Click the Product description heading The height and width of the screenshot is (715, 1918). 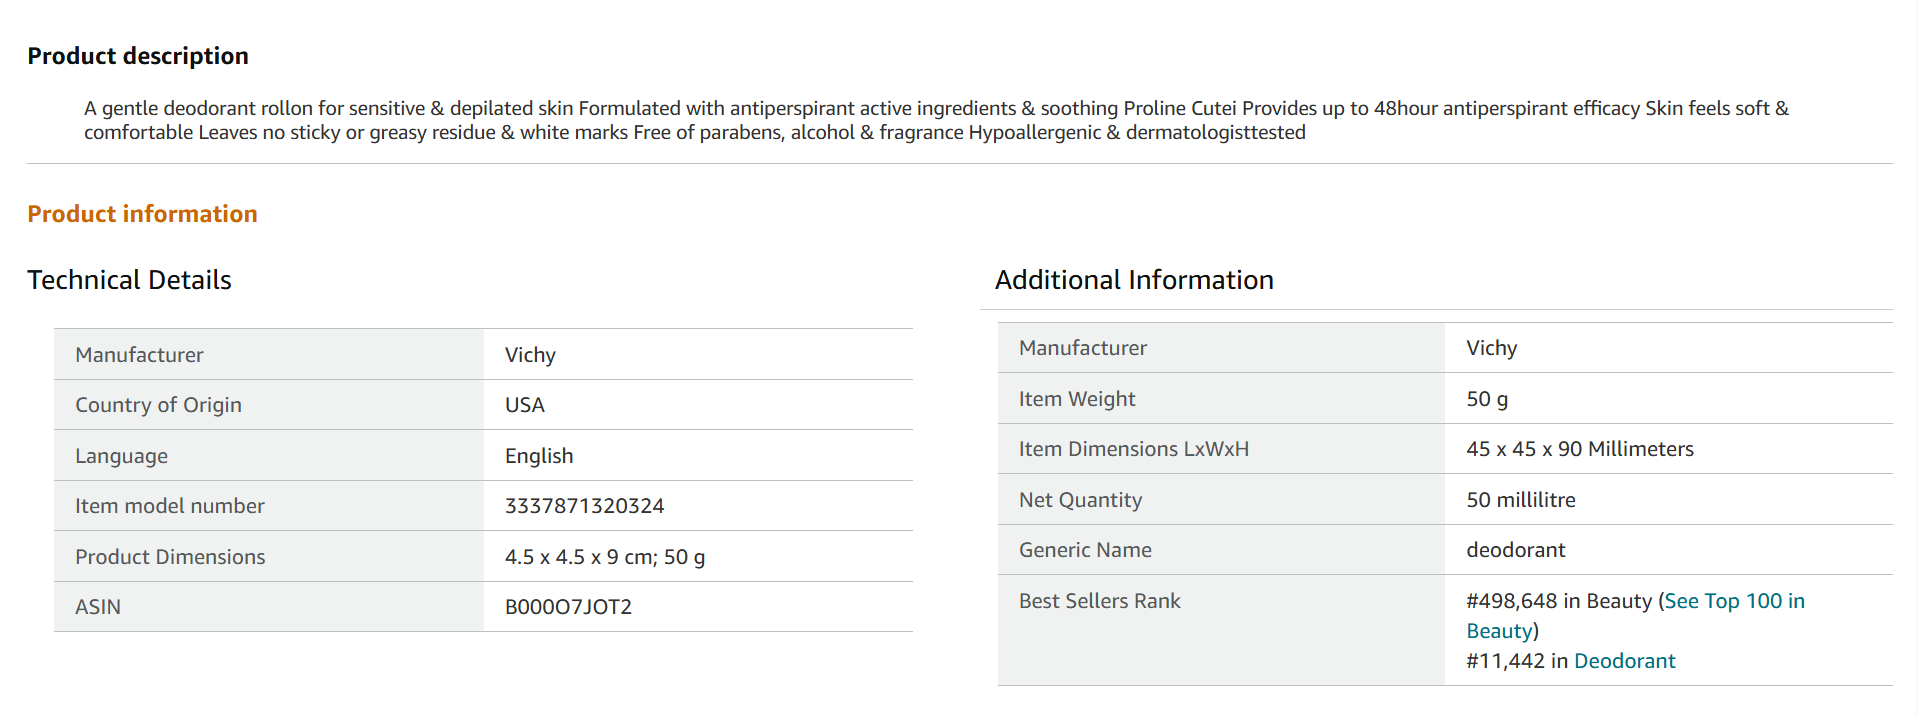(138, 56)
